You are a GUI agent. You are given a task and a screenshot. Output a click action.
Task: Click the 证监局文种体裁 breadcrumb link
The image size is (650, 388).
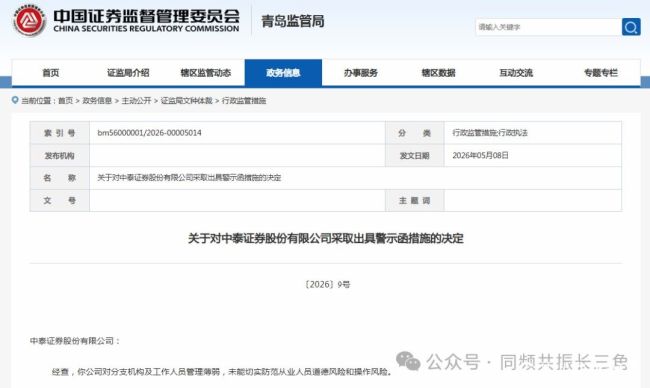pyautogui.click(x=187, y=101)
